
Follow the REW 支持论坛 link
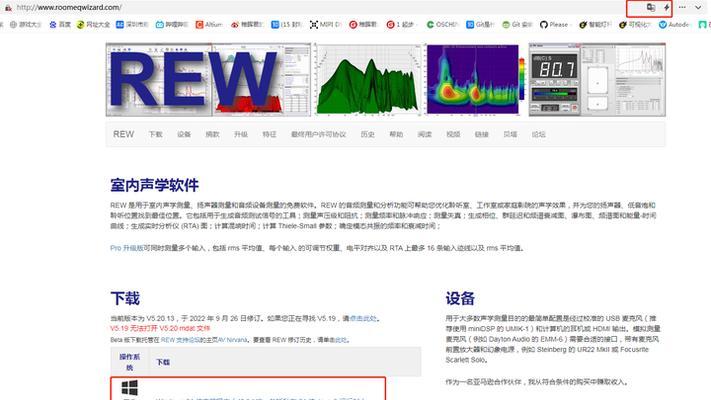coord(180,340)
